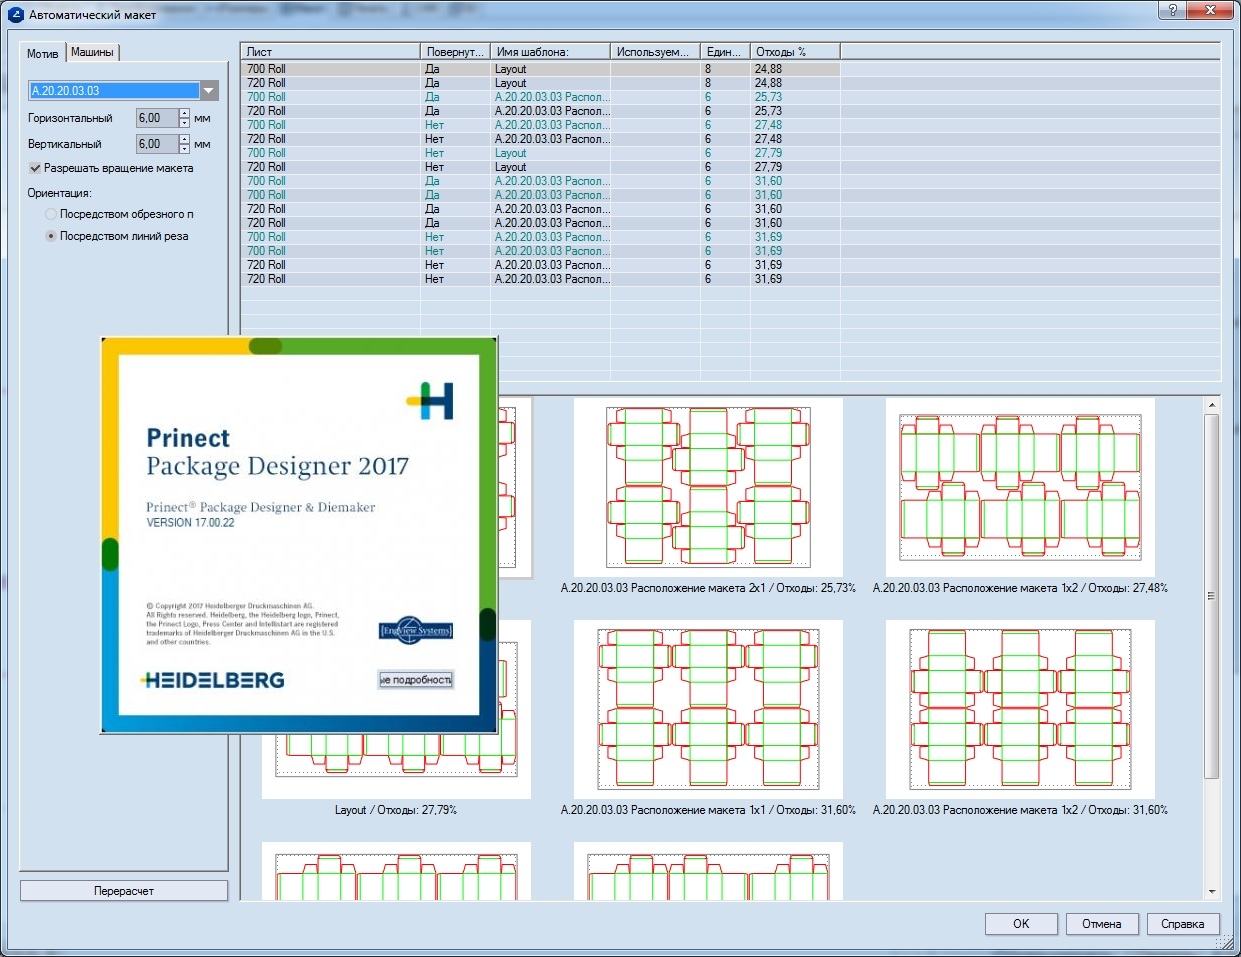Sort the table by the Лист column header
Screen dimensions: 1241x957
pyautogui.click(x=330, y=51)
